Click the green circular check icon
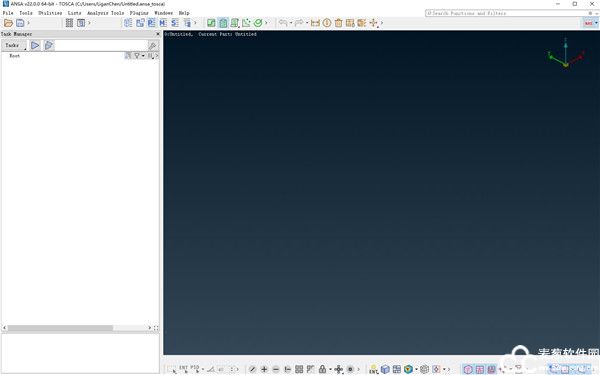The width and height of the screenshot is (600, 375). 258,23
